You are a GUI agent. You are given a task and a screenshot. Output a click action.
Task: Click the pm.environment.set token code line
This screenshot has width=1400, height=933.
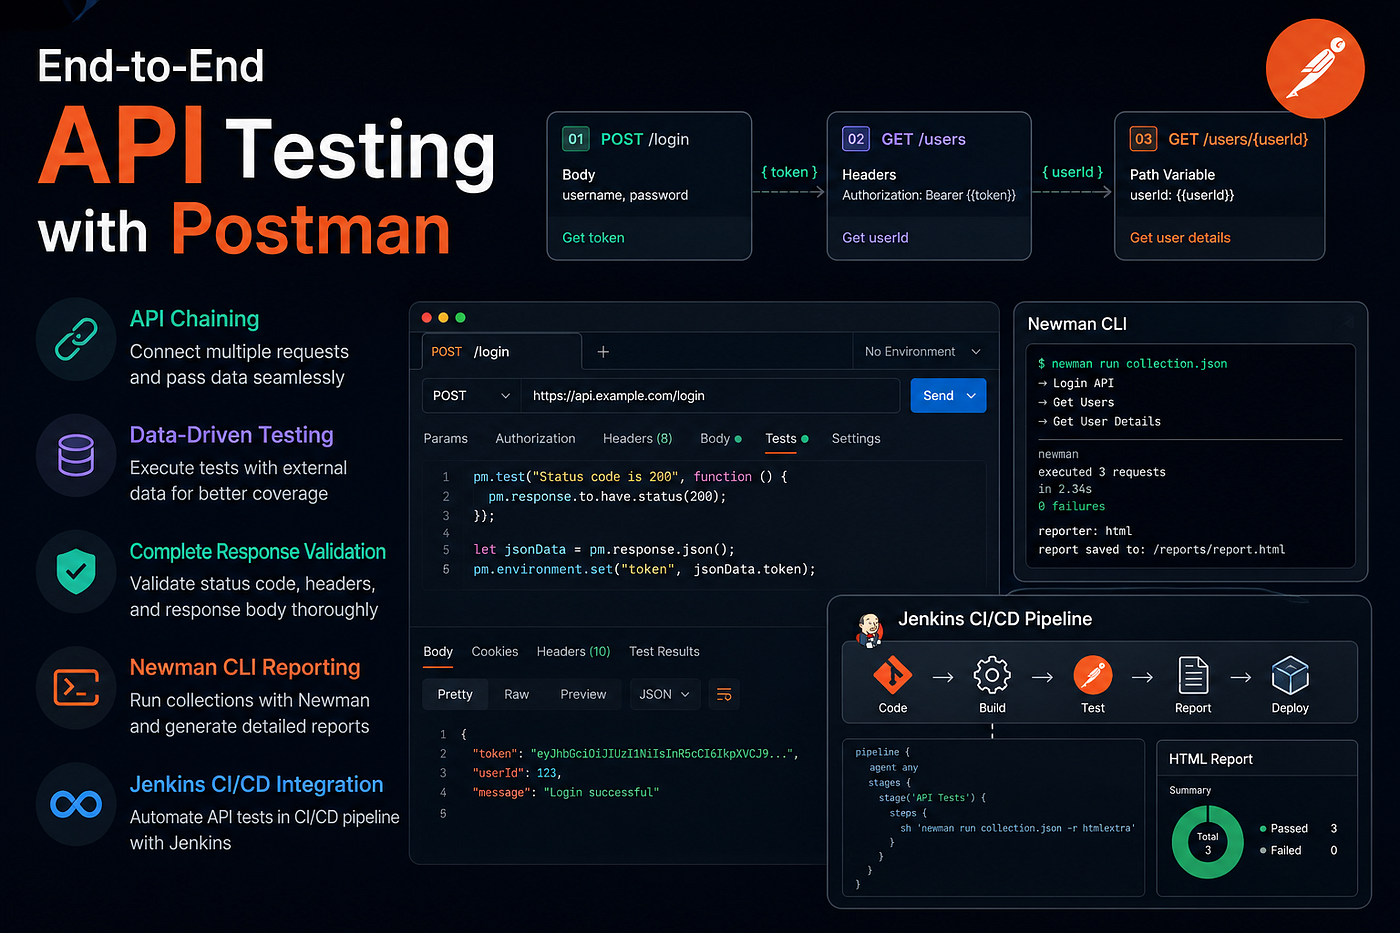644,569
